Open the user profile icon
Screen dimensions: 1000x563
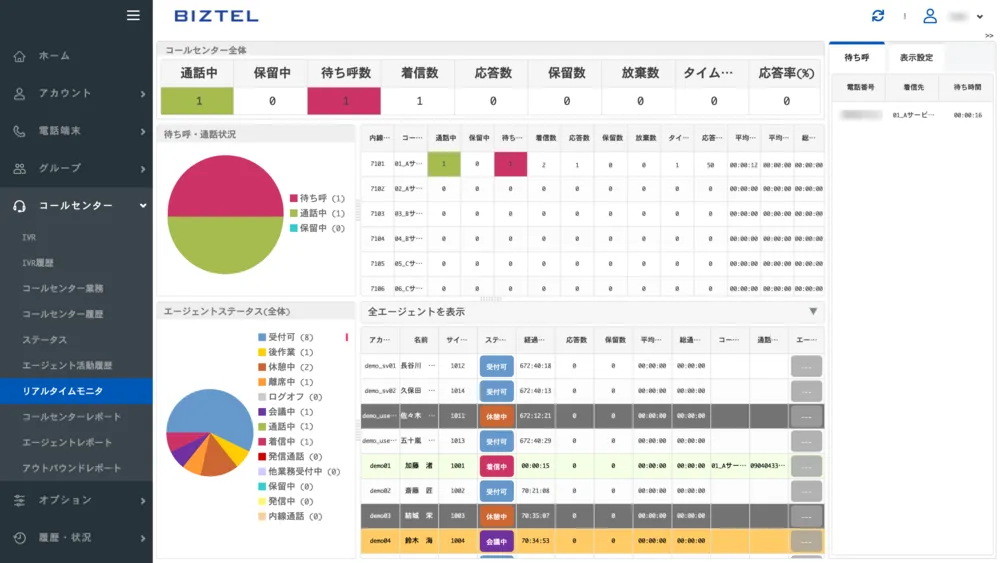pos(930,16)
